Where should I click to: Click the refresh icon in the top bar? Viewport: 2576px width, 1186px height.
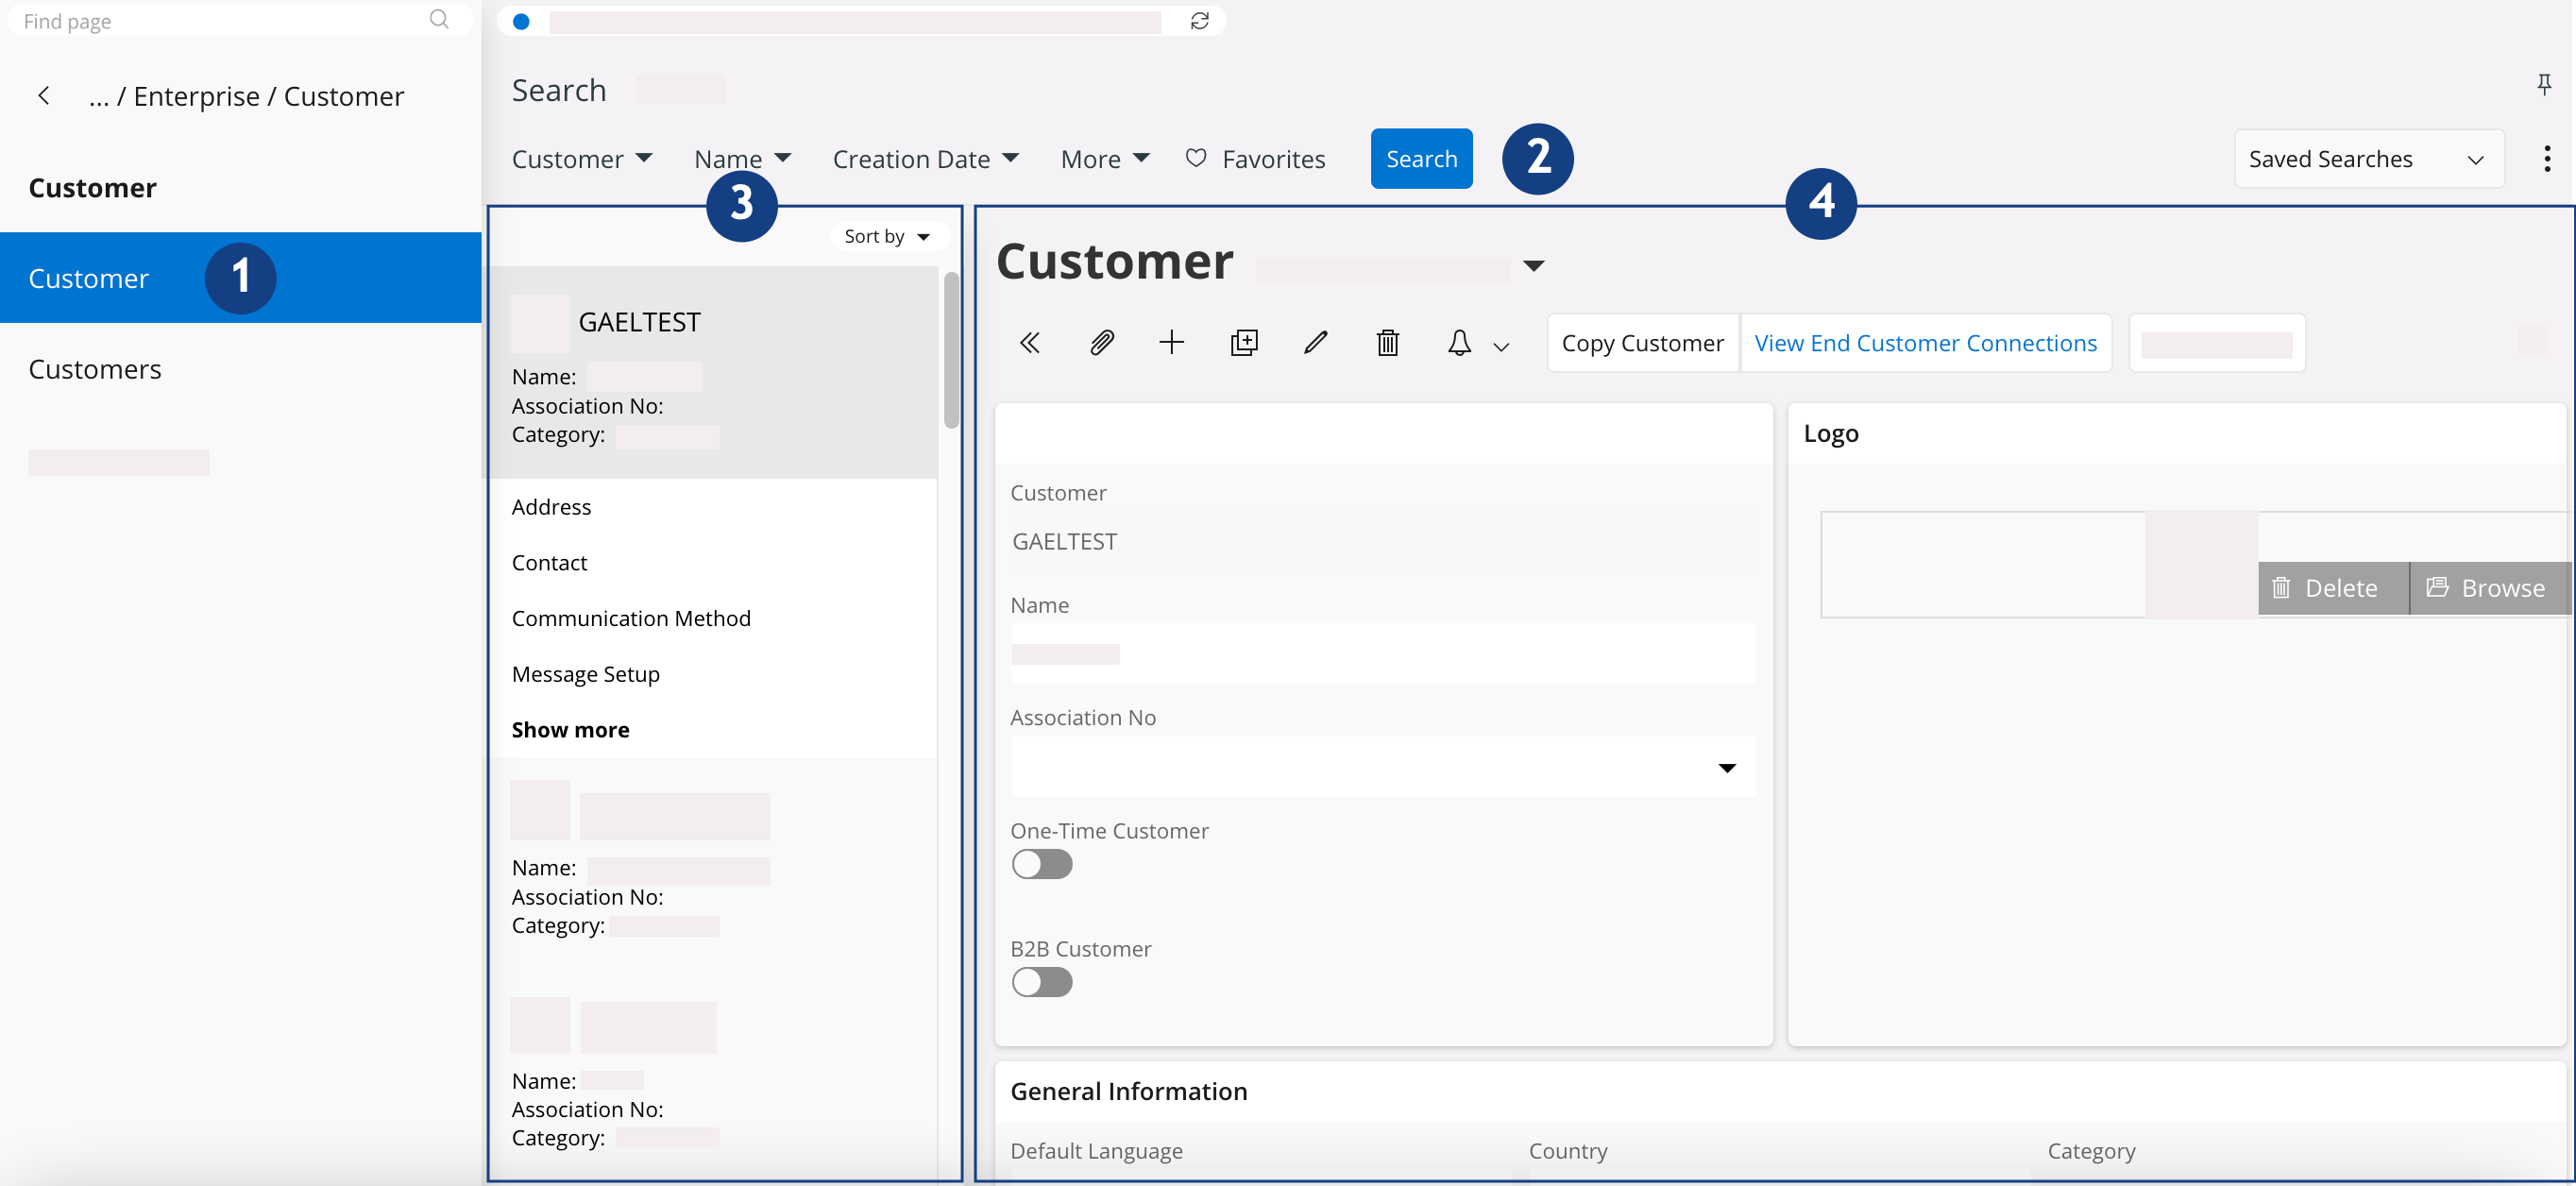1199,21
